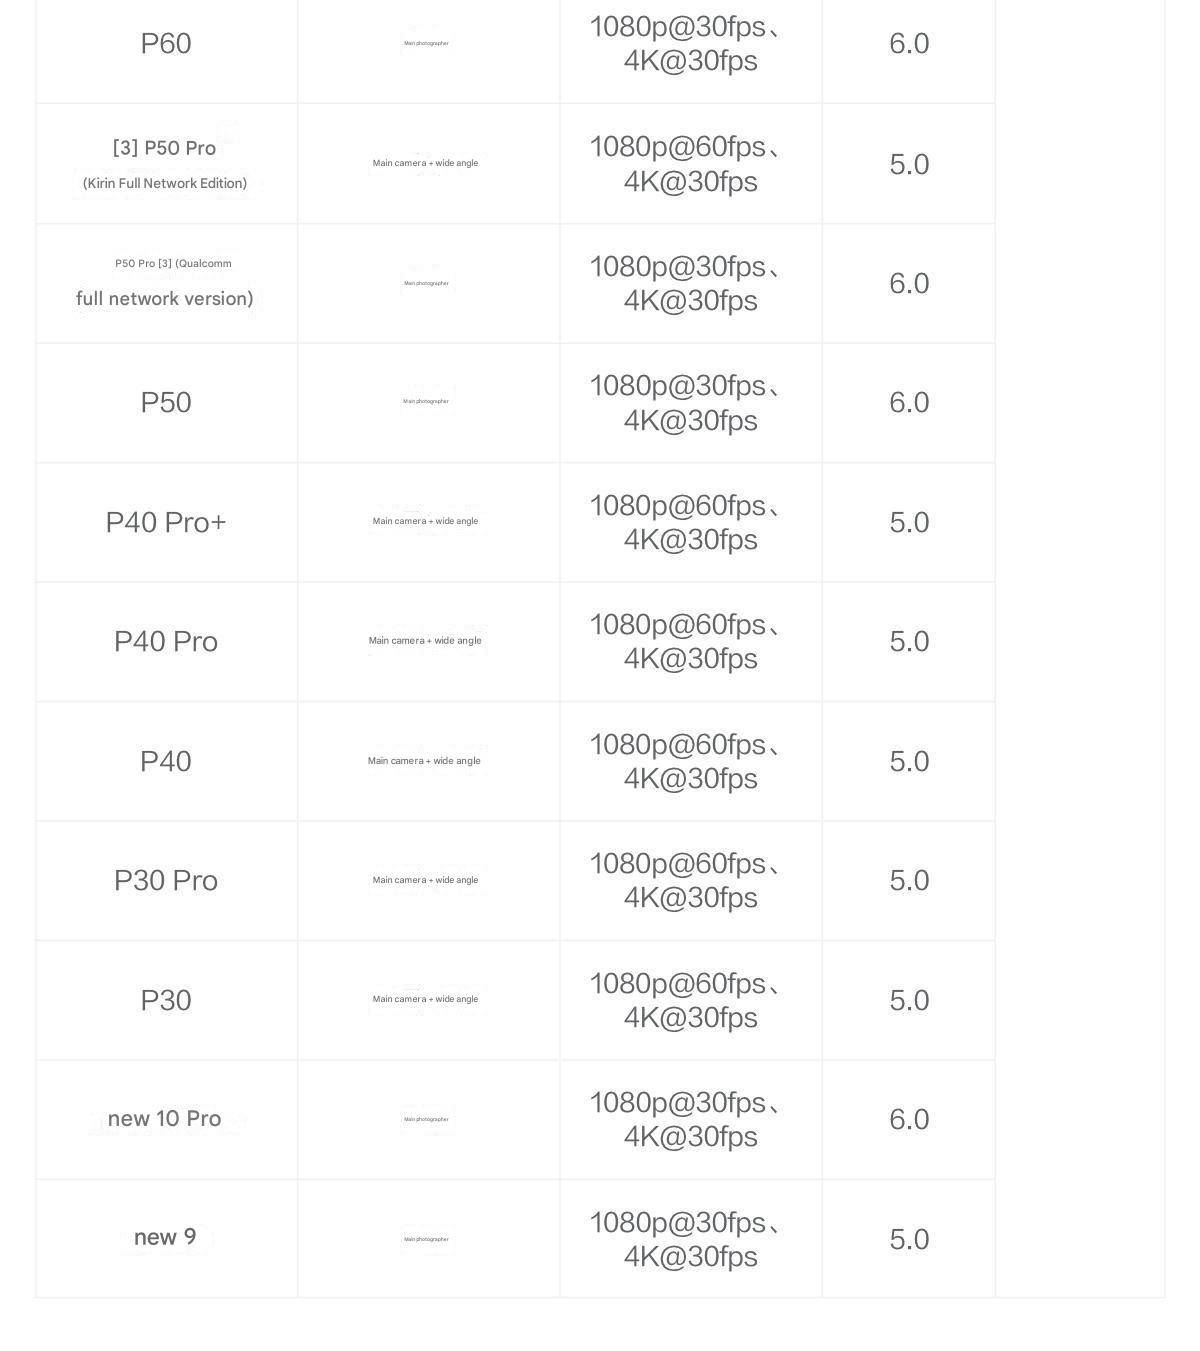Click the 5.0 value in the new 9 row

[x=909, y=1239]
